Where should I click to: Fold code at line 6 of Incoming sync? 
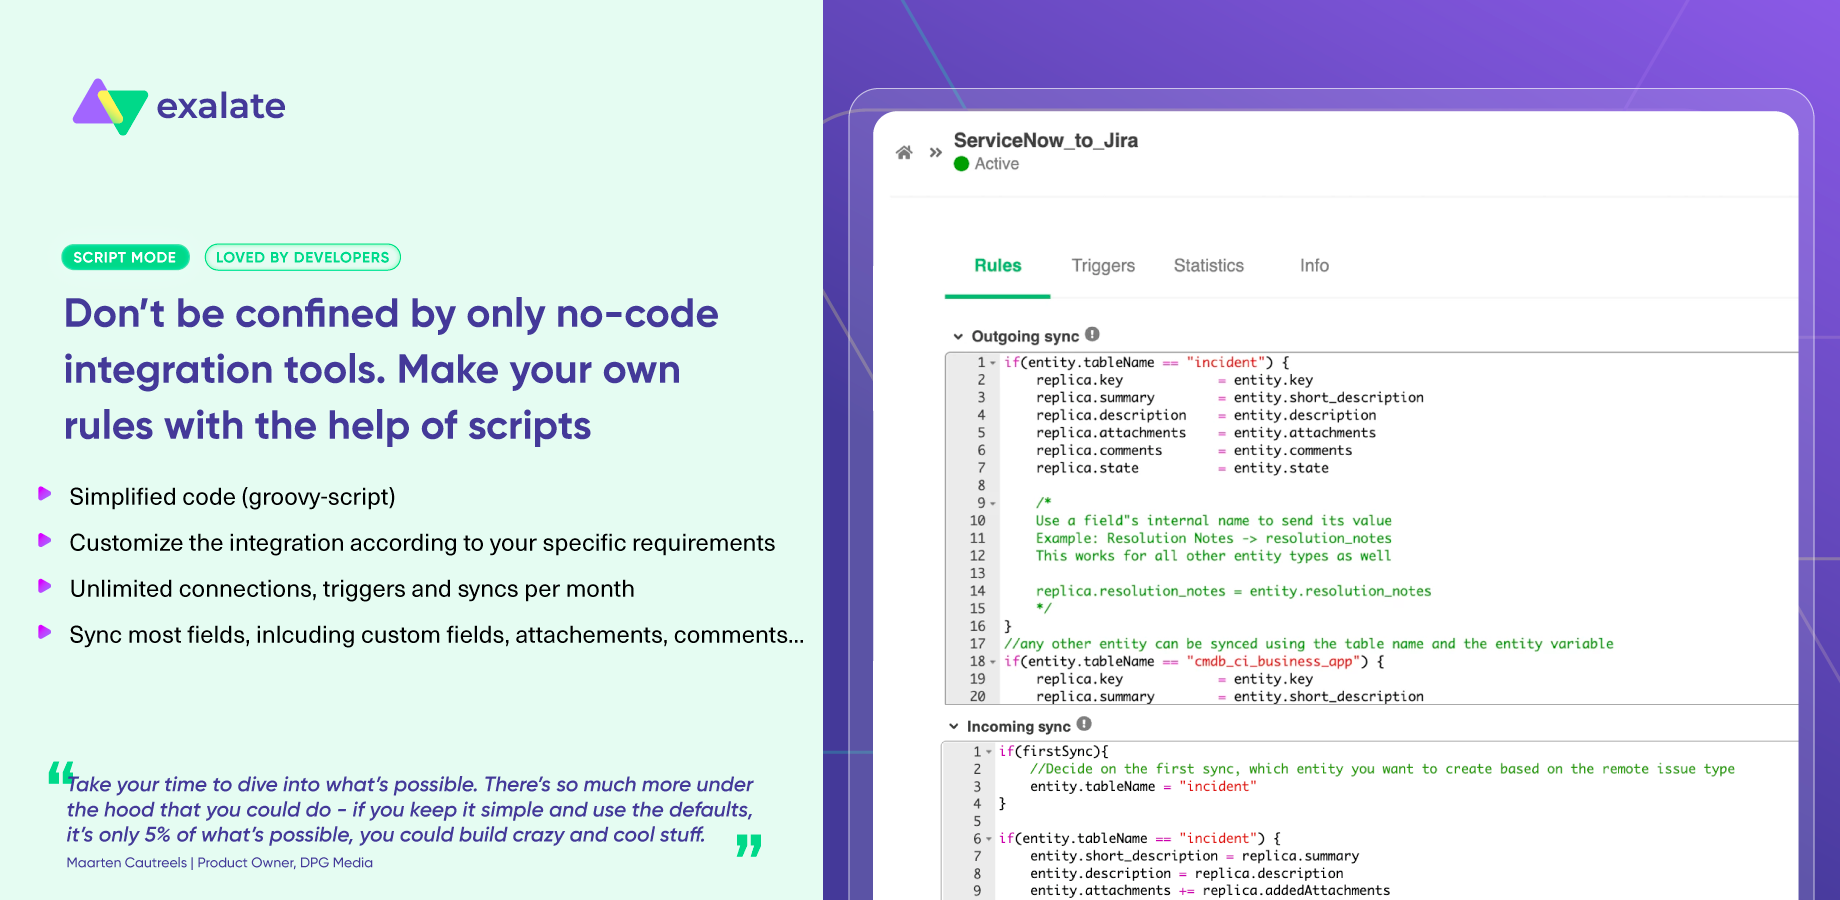[x=989, y=839]
